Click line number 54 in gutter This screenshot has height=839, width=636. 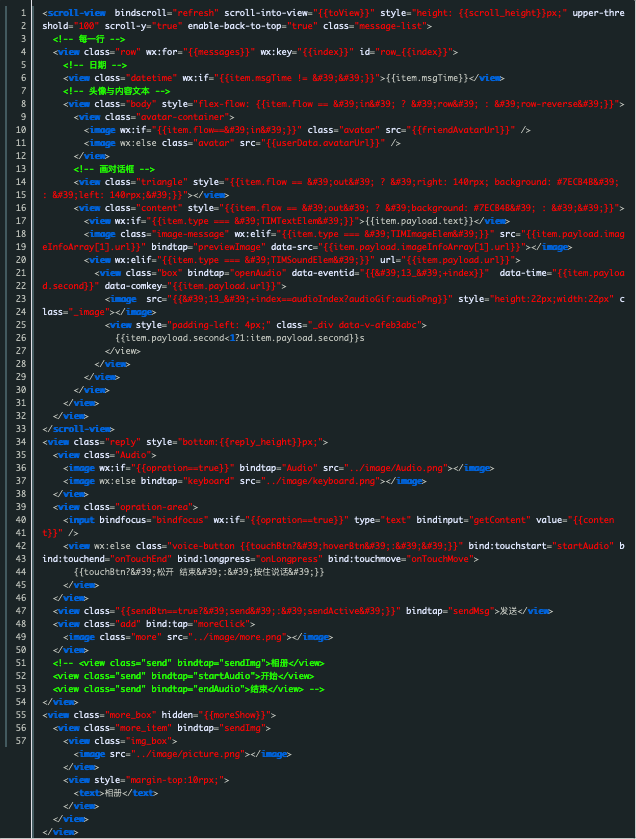pyautogui.click(x=20, y=702)
